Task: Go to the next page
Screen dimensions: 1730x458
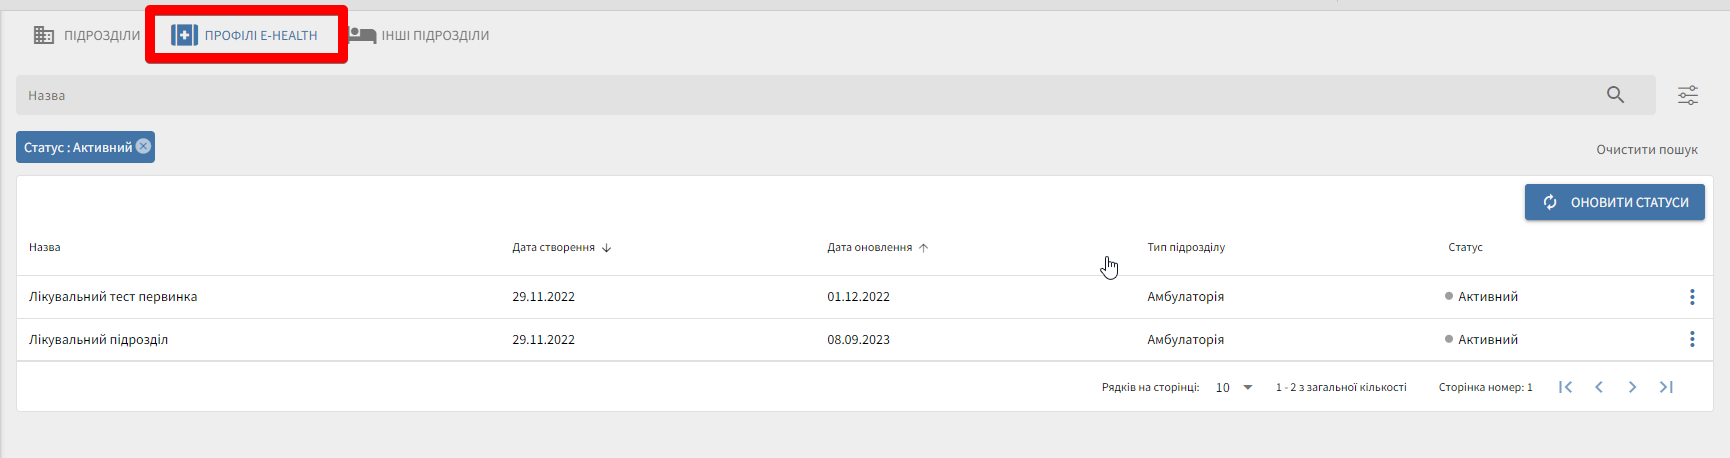Action: [x=1632, y=387]
